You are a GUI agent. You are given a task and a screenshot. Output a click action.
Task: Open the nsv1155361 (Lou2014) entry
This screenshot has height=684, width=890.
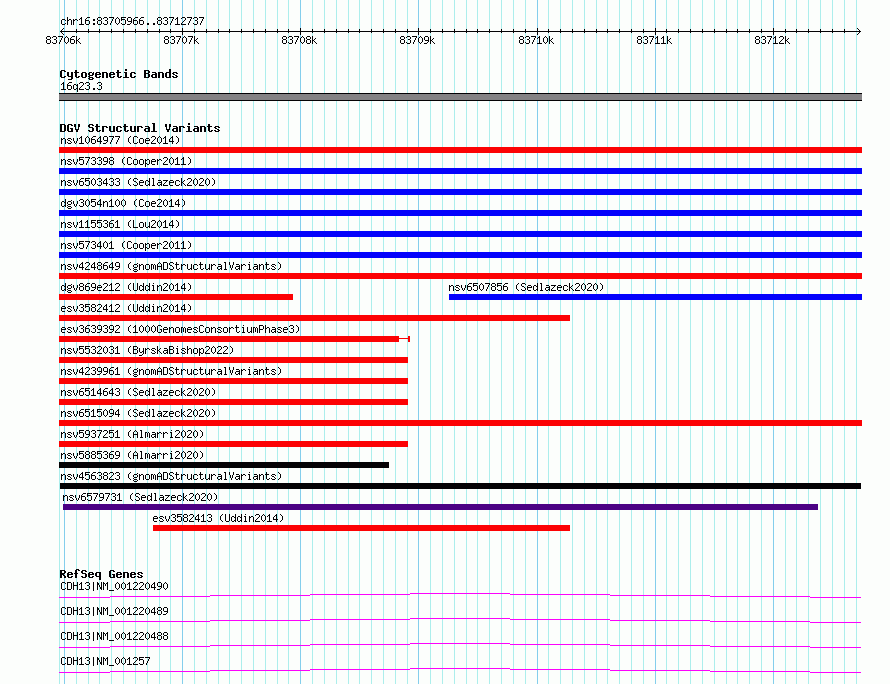[120, 224]
